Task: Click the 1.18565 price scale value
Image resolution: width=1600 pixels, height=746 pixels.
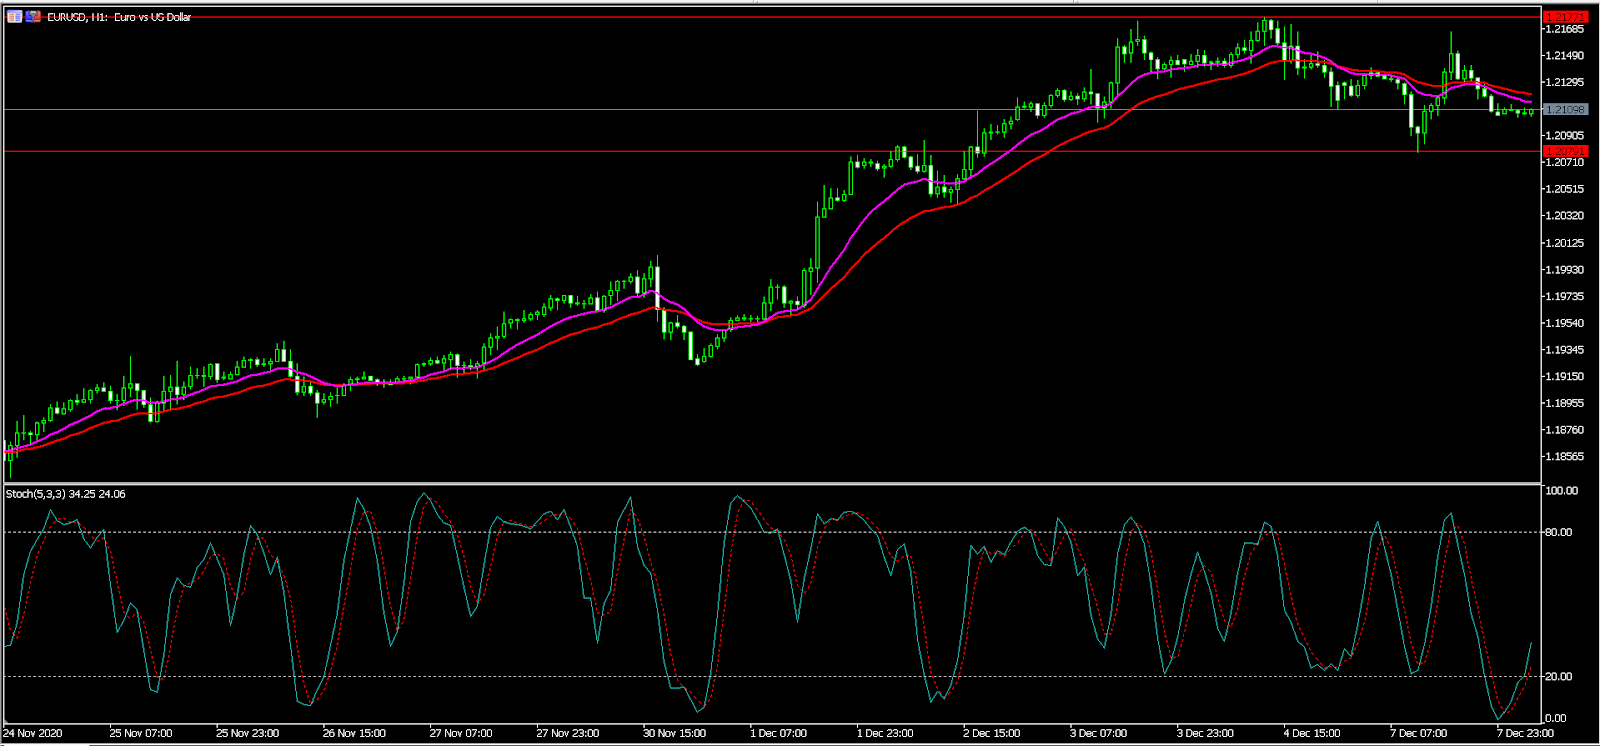Action: pyautogui.click(x=1565, y=457)
